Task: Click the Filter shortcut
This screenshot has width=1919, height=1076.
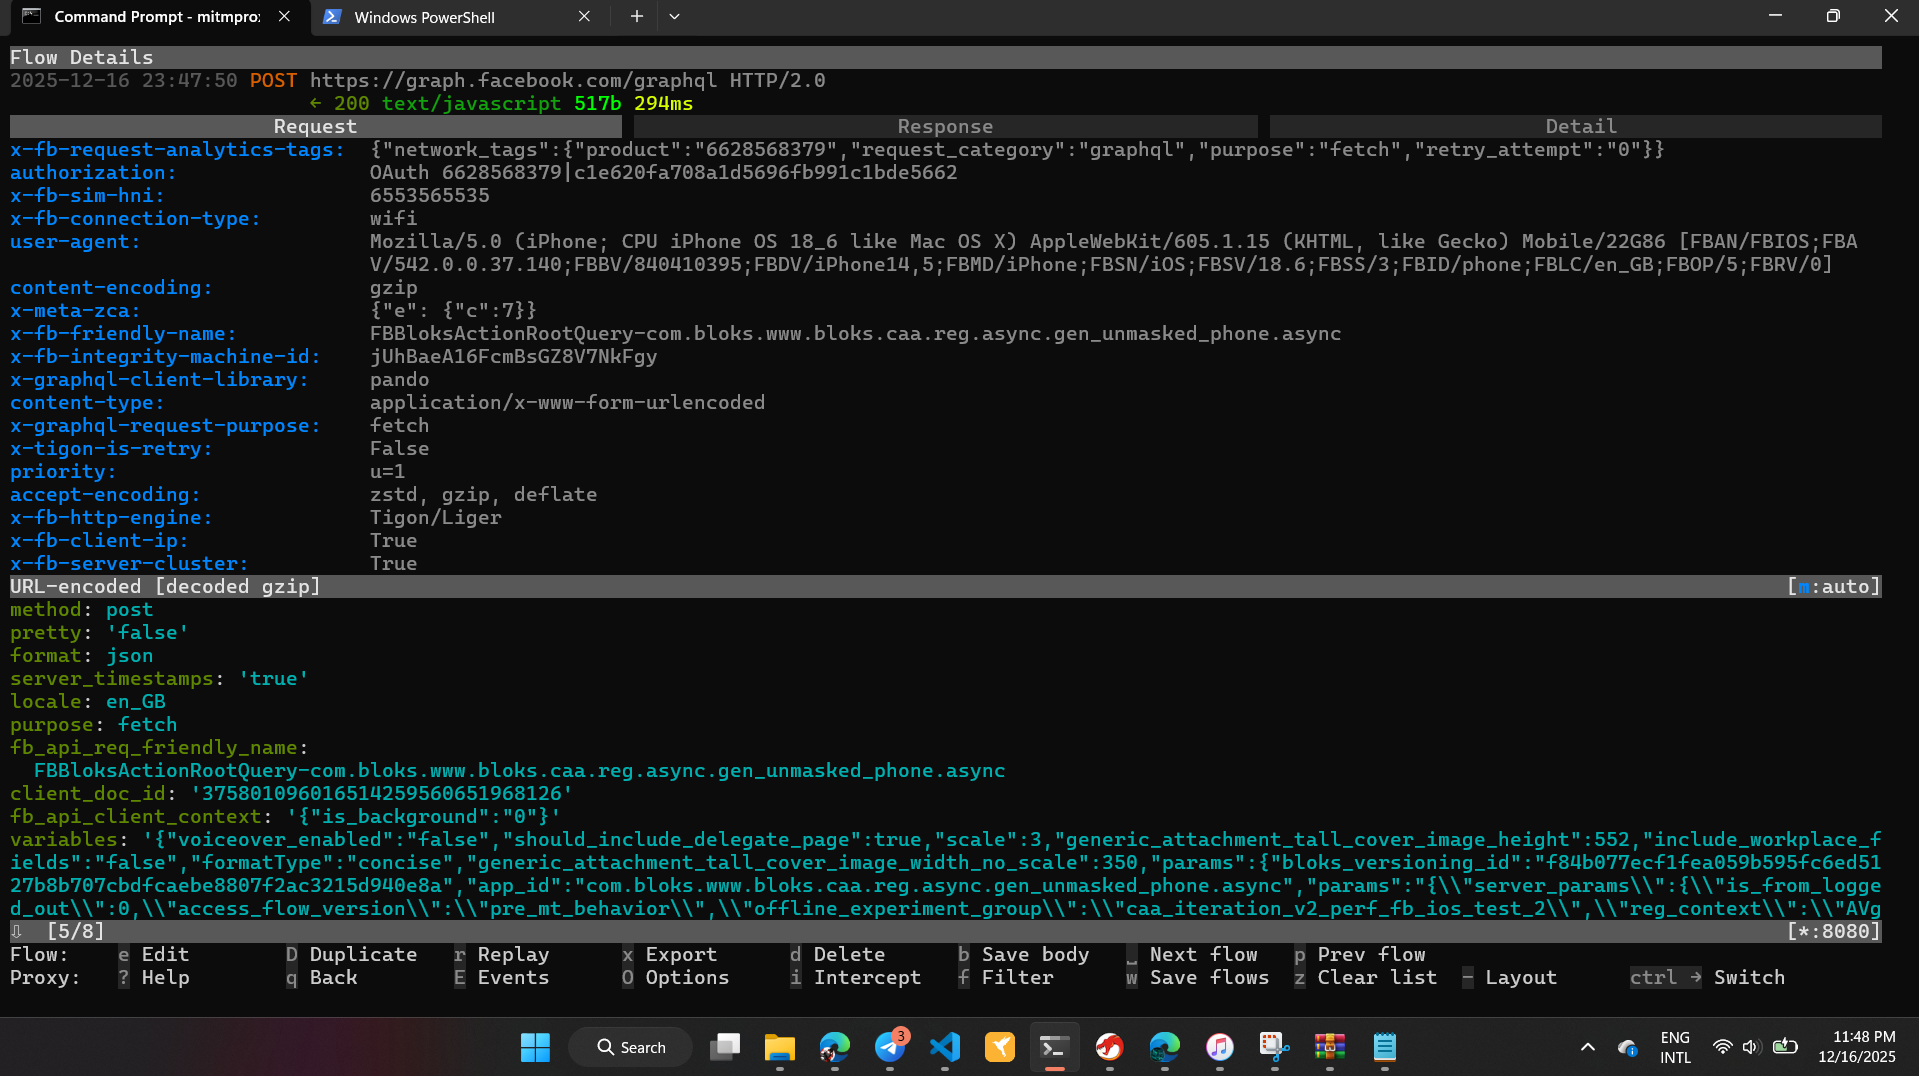Action: click(x=1006, y=977)
